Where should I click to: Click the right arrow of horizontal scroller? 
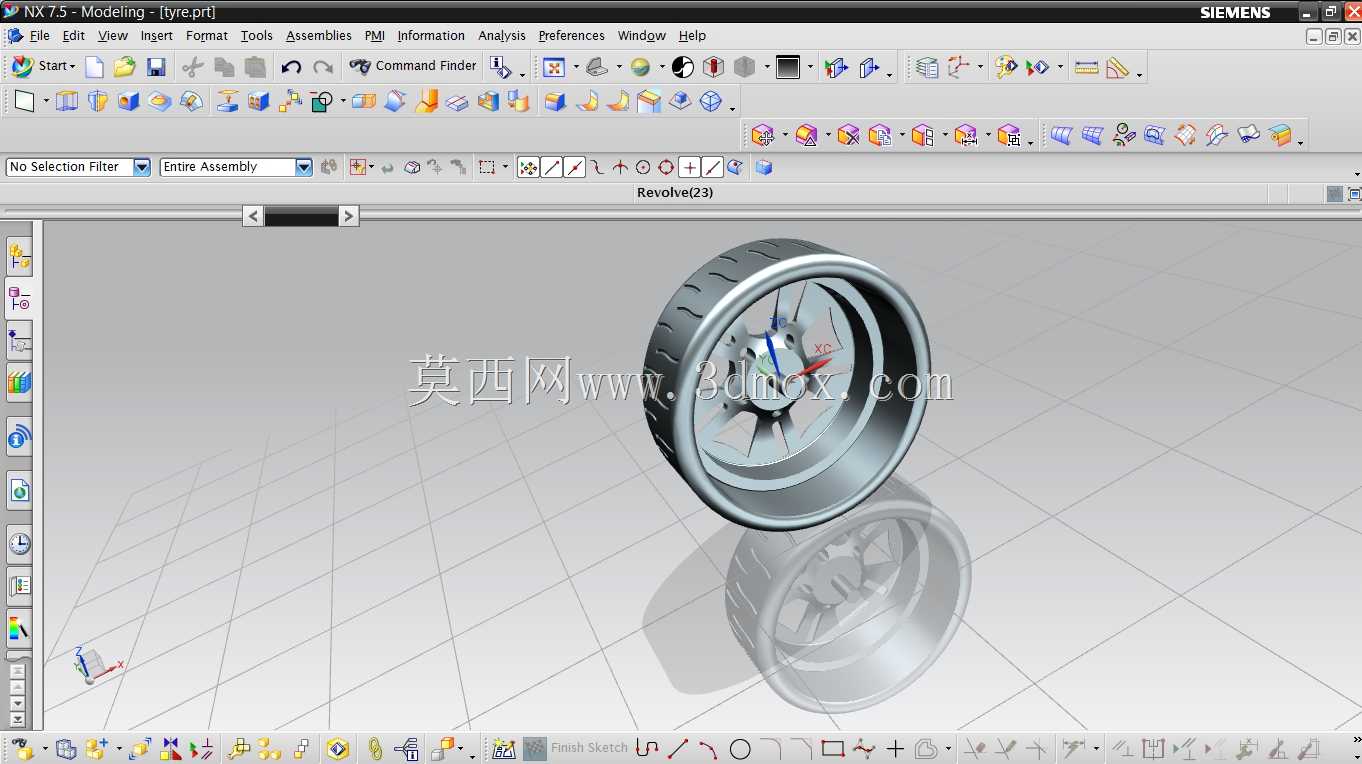[x=348, y=216]
